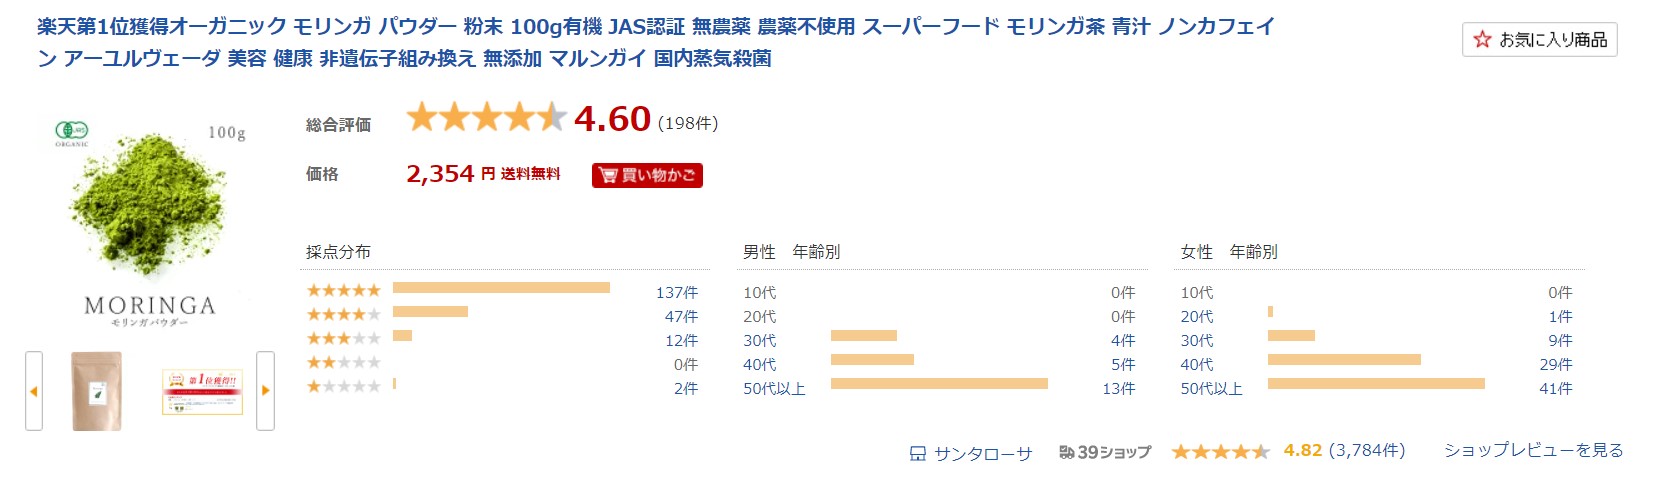
Task: Select the brown package thumbnail image
Action: tap(97, 391)
